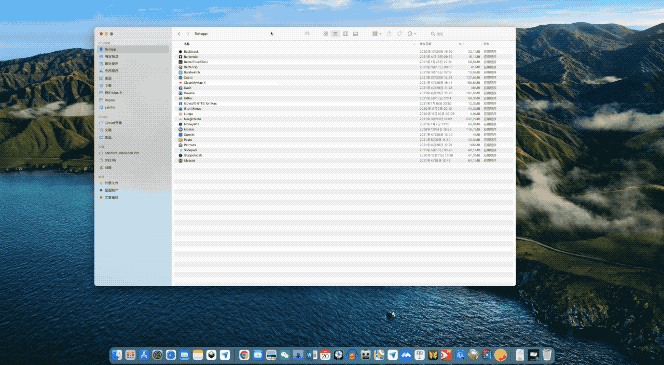Select the Permute app row
Image resolution: width=664 pixels, height=365 pixels.
(x=343, y=145)
